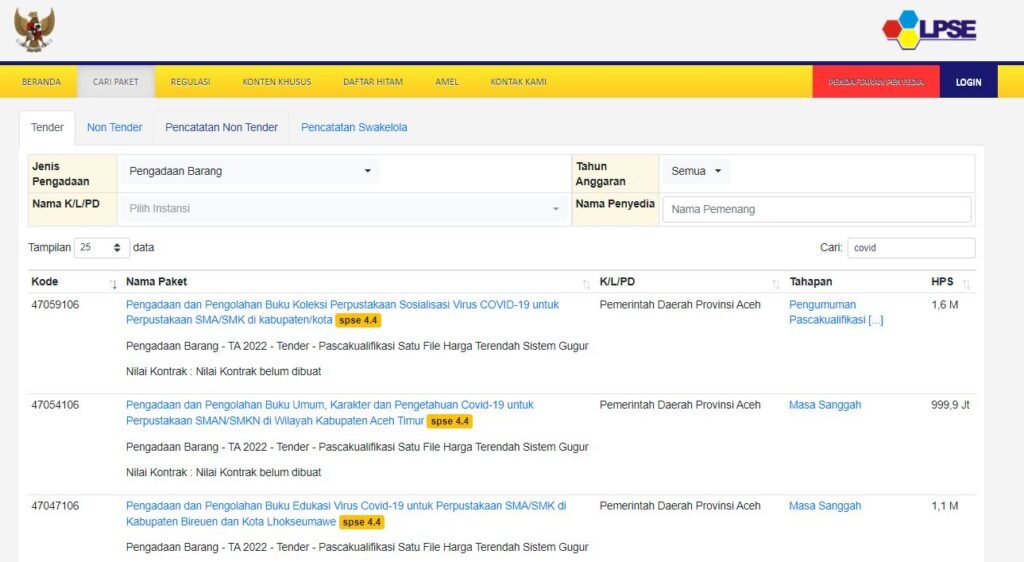
Task: Click Pendaftaran Penyedia button
Action: [x=876, y=82]
